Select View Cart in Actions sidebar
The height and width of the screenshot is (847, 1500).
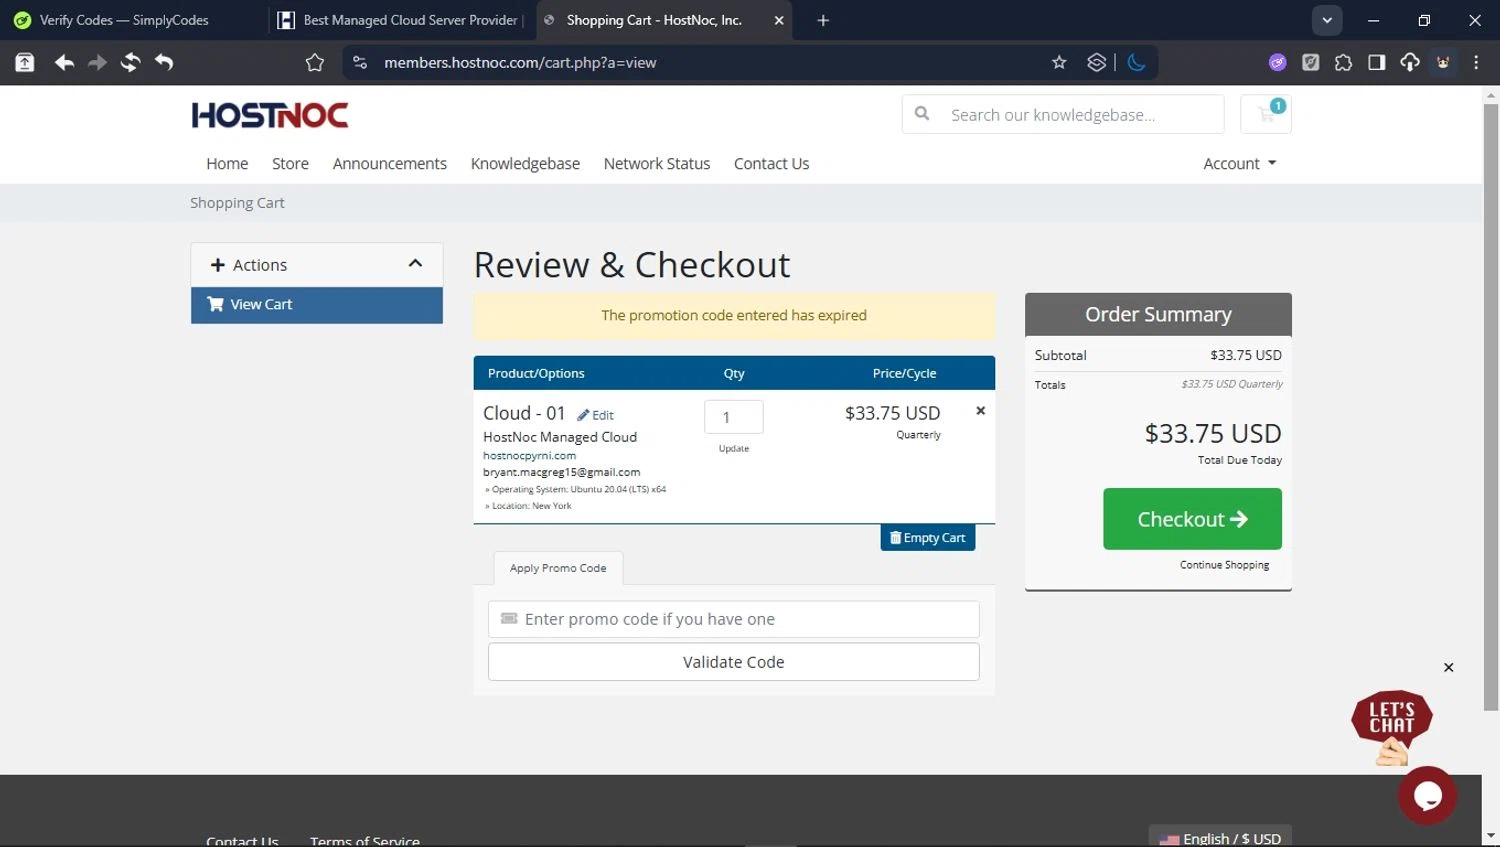(317, 305)
